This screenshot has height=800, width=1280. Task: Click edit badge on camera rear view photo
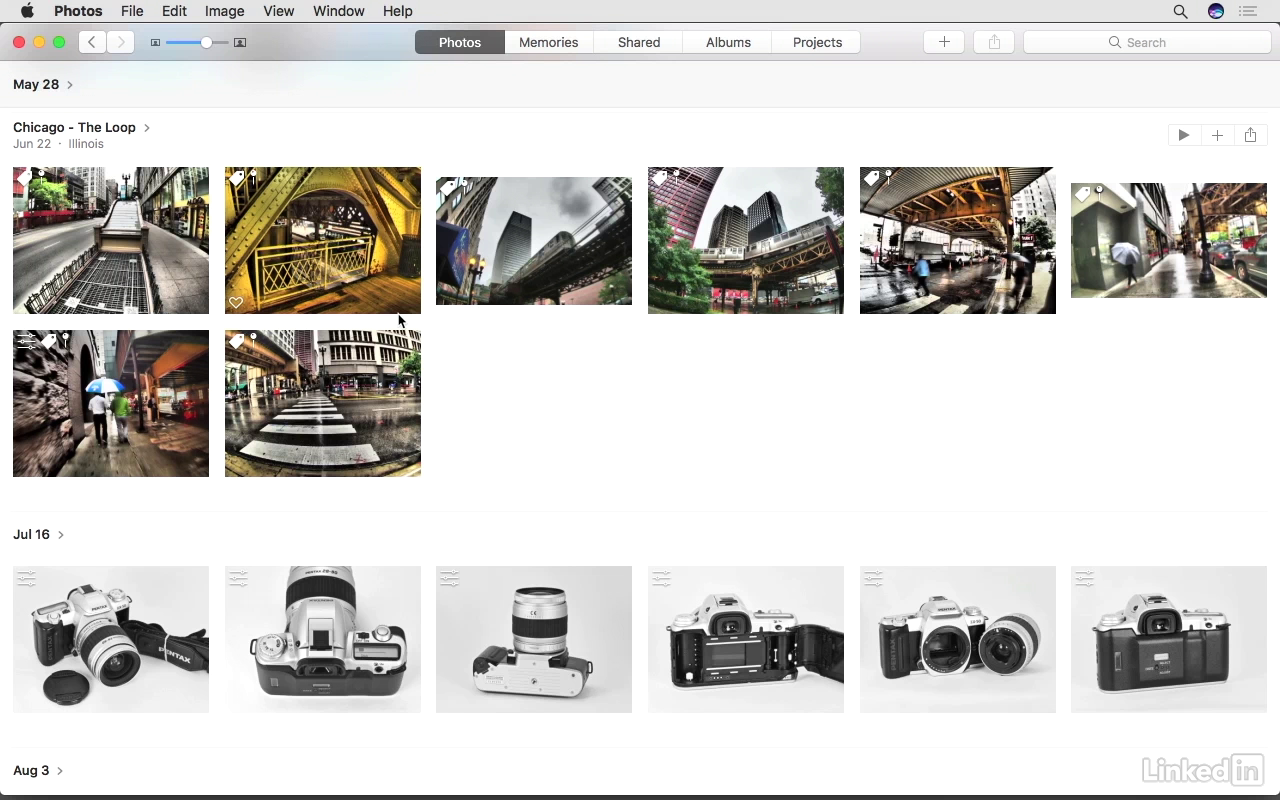click(x=1085, y=578)
